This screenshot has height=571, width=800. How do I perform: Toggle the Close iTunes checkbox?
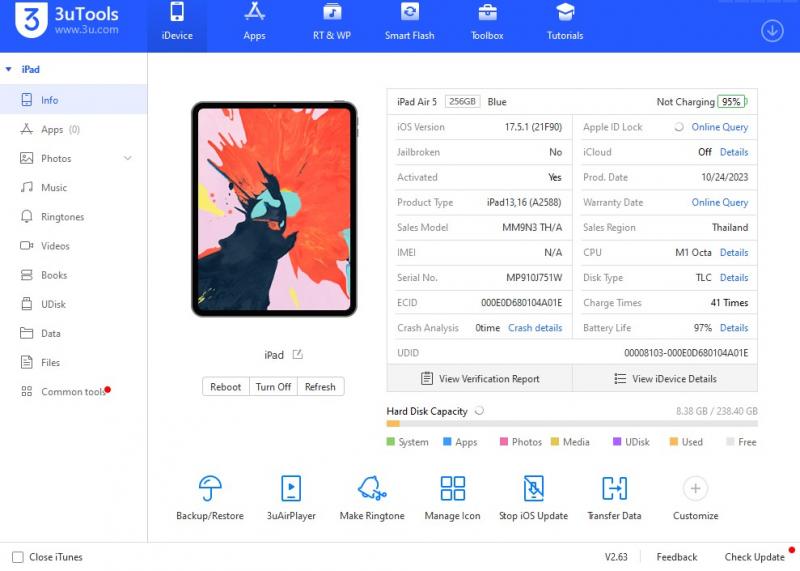pyautogui.click(x=17, y=557)
